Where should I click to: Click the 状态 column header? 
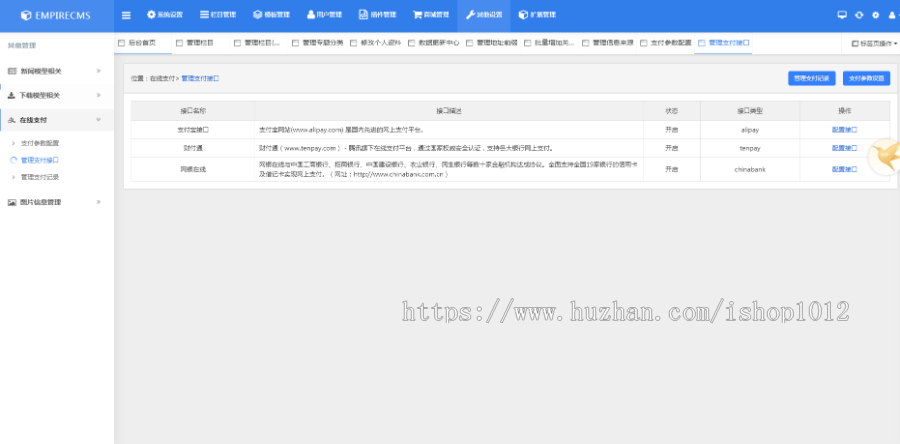click(x=672, y=111)
